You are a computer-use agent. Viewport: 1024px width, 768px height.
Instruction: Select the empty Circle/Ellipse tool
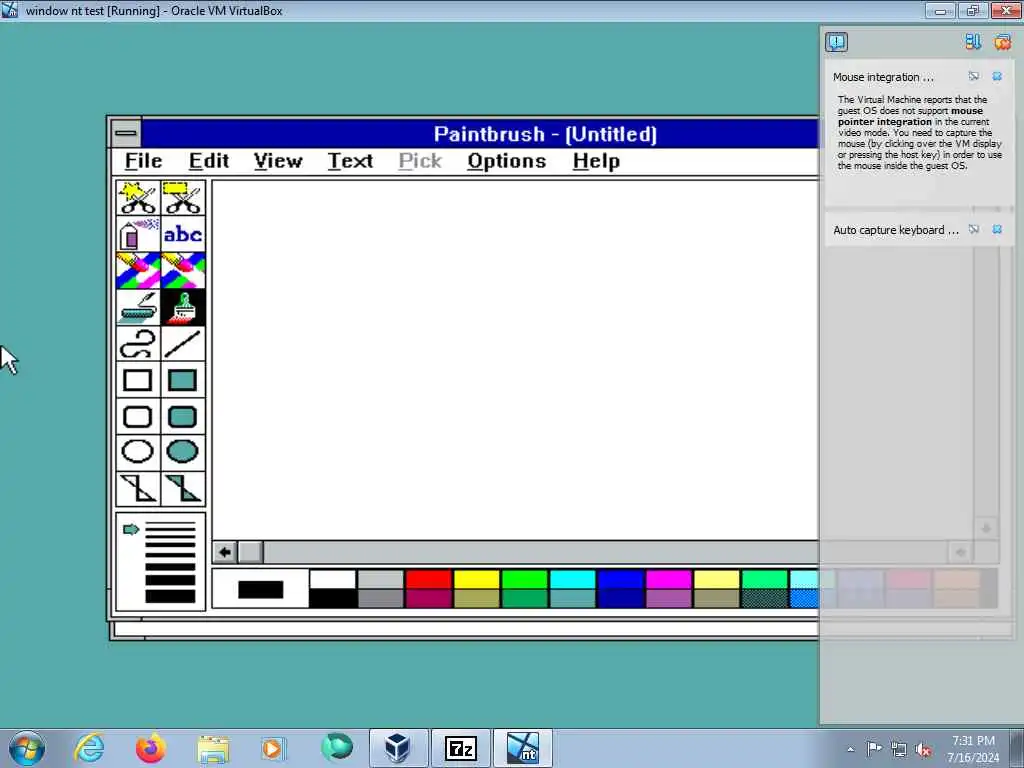(138, 452)
